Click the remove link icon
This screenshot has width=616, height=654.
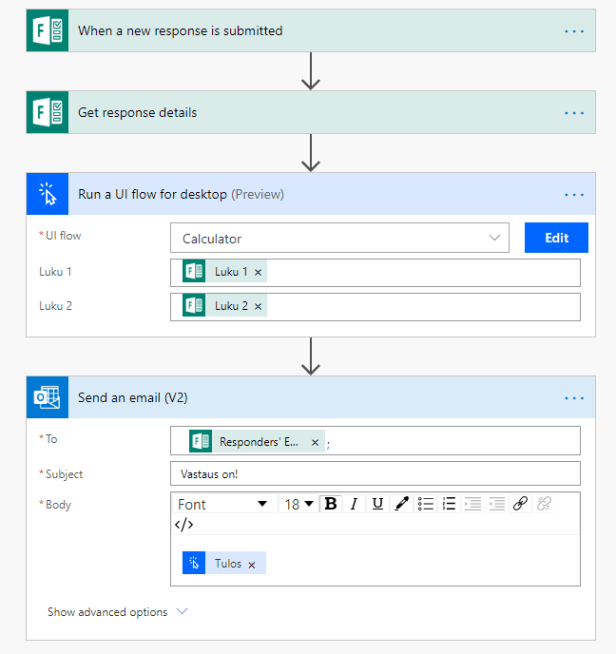tap(544, 504)
